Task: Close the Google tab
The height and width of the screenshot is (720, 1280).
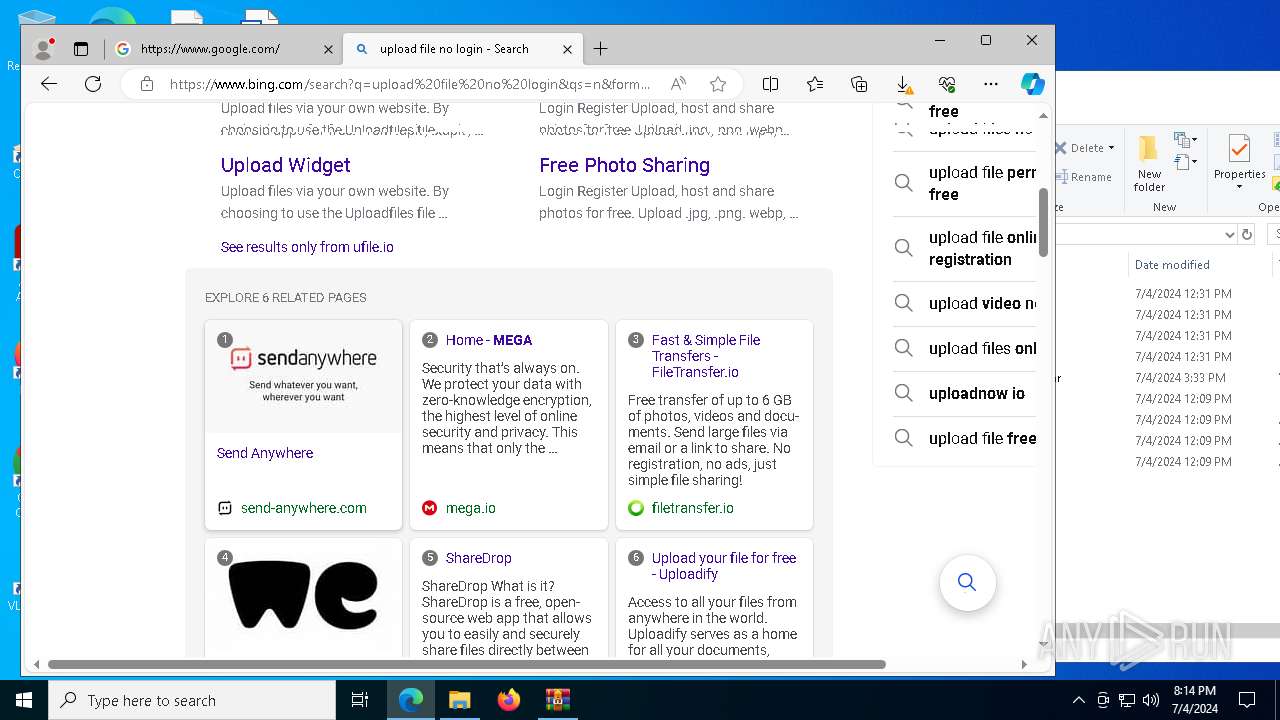Action: (x=328, y=48)
